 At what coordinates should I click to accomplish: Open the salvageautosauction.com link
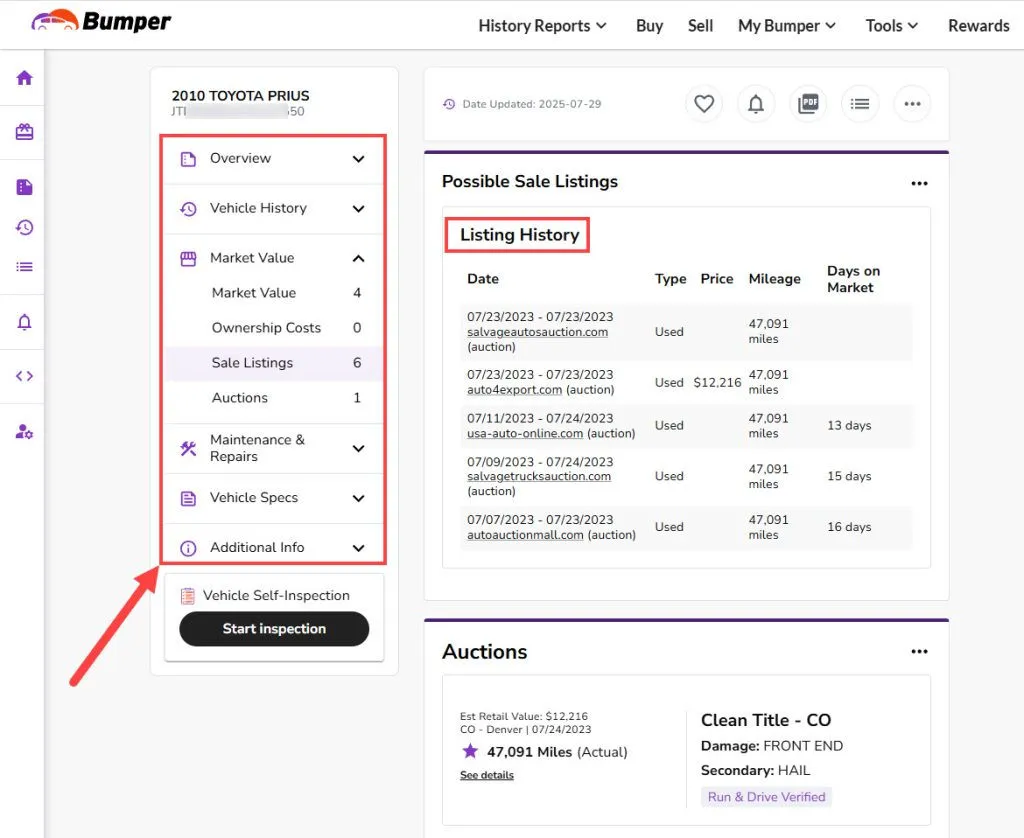(x=537, y=332)
